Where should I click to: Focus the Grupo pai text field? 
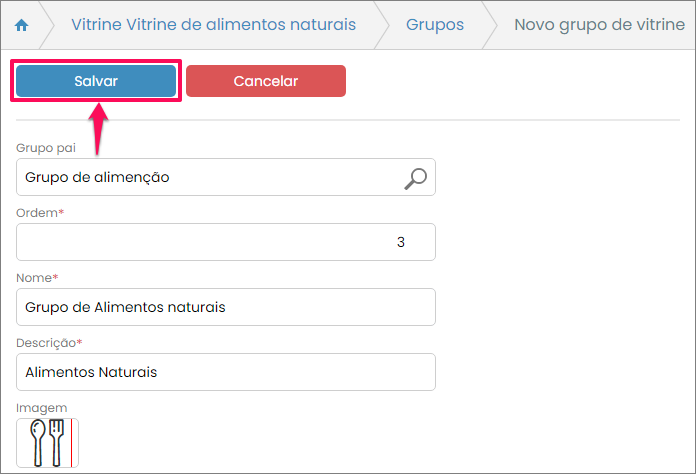(207, 178)
